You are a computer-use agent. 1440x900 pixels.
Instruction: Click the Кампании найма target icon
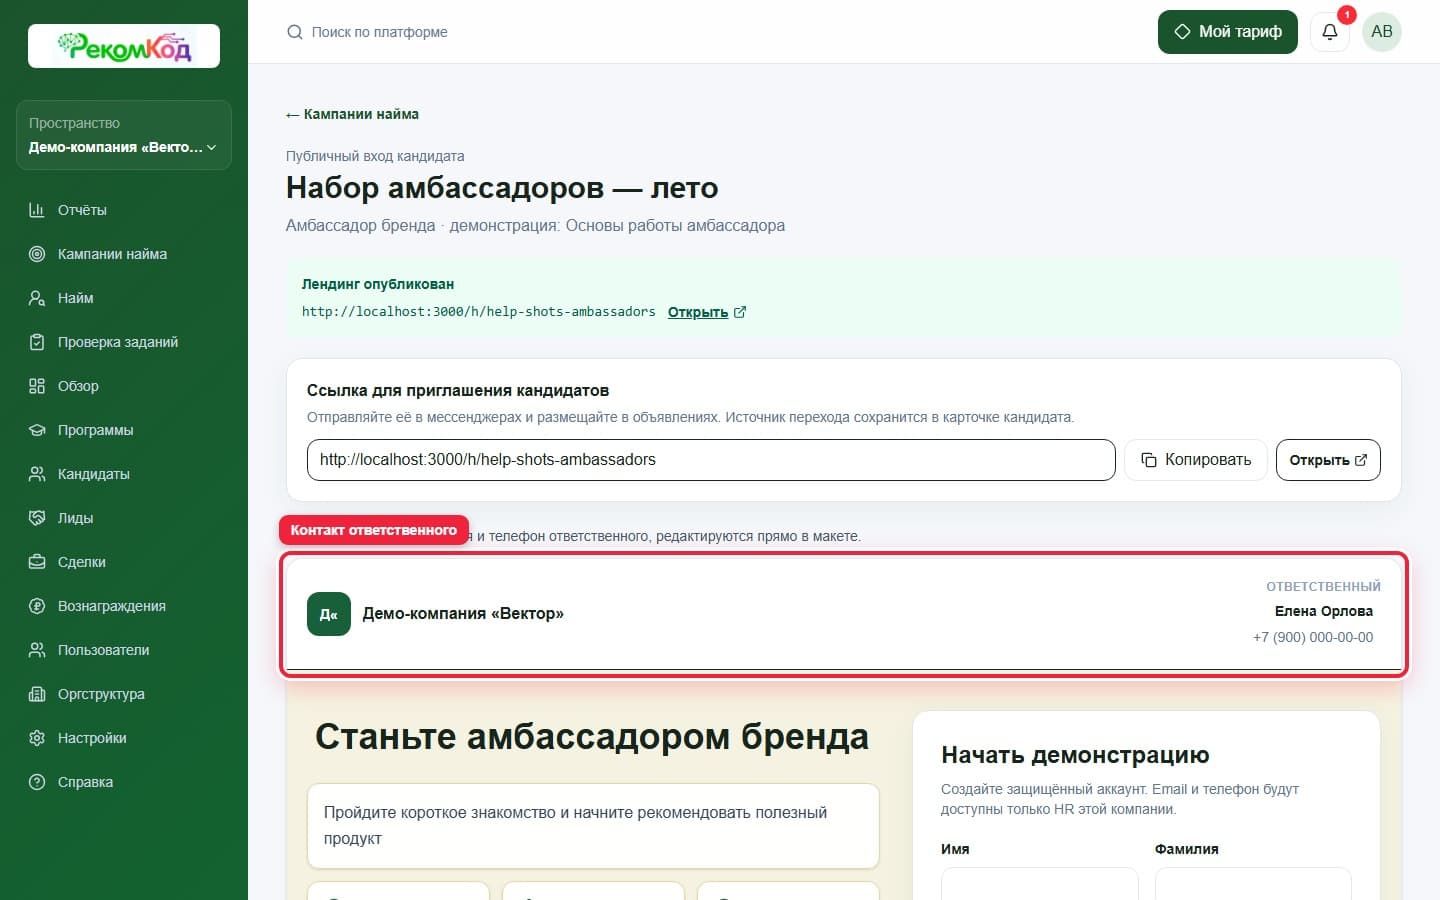pyautogui.click(x=37, y=254)
